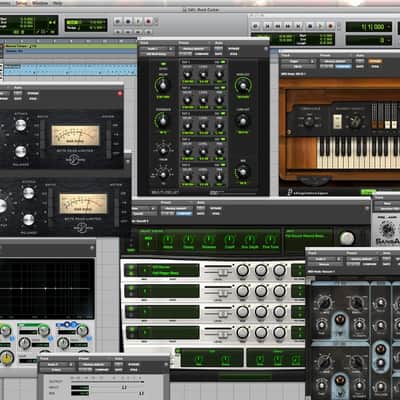This screenshot has height=400, width=400.
Task: Open the Help menu
Action: [x=58, y=4]
